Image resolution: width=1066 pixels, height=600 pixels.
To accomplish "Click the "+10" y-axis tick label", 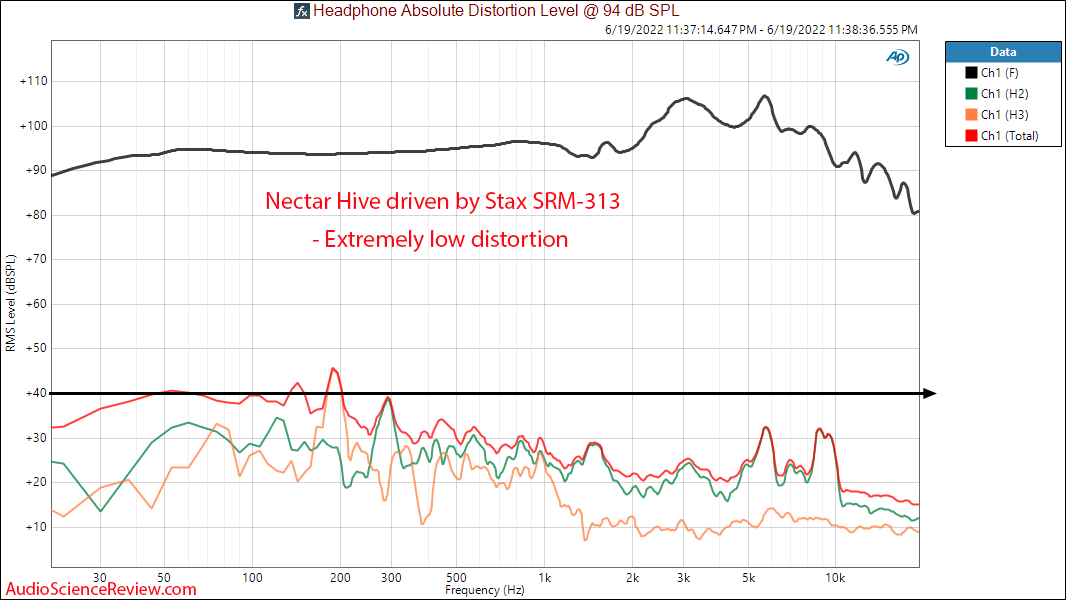I will point(37,527).
